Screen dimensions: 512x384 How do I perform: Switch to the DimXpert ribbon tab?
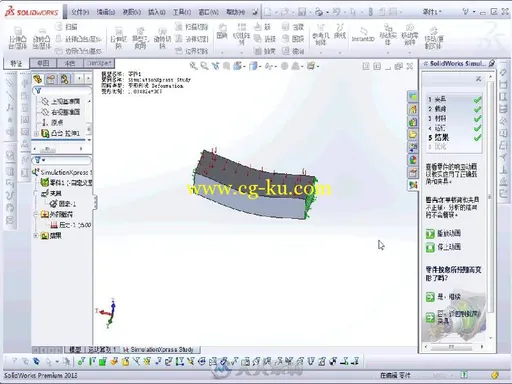click(99, 63)
